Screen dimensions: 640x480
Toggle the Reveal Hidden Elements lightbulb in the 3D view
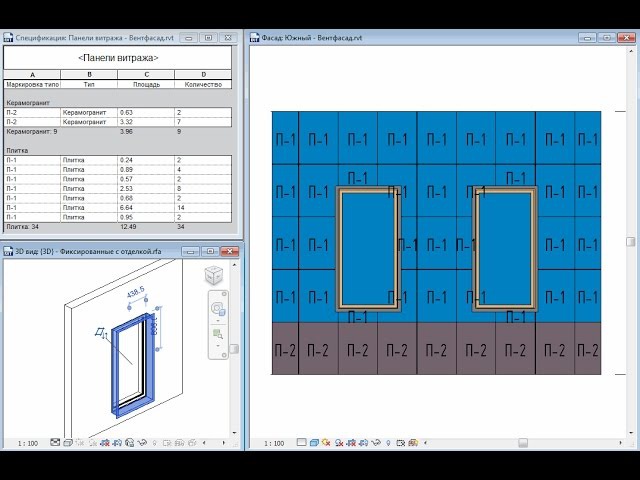(154, 443)
